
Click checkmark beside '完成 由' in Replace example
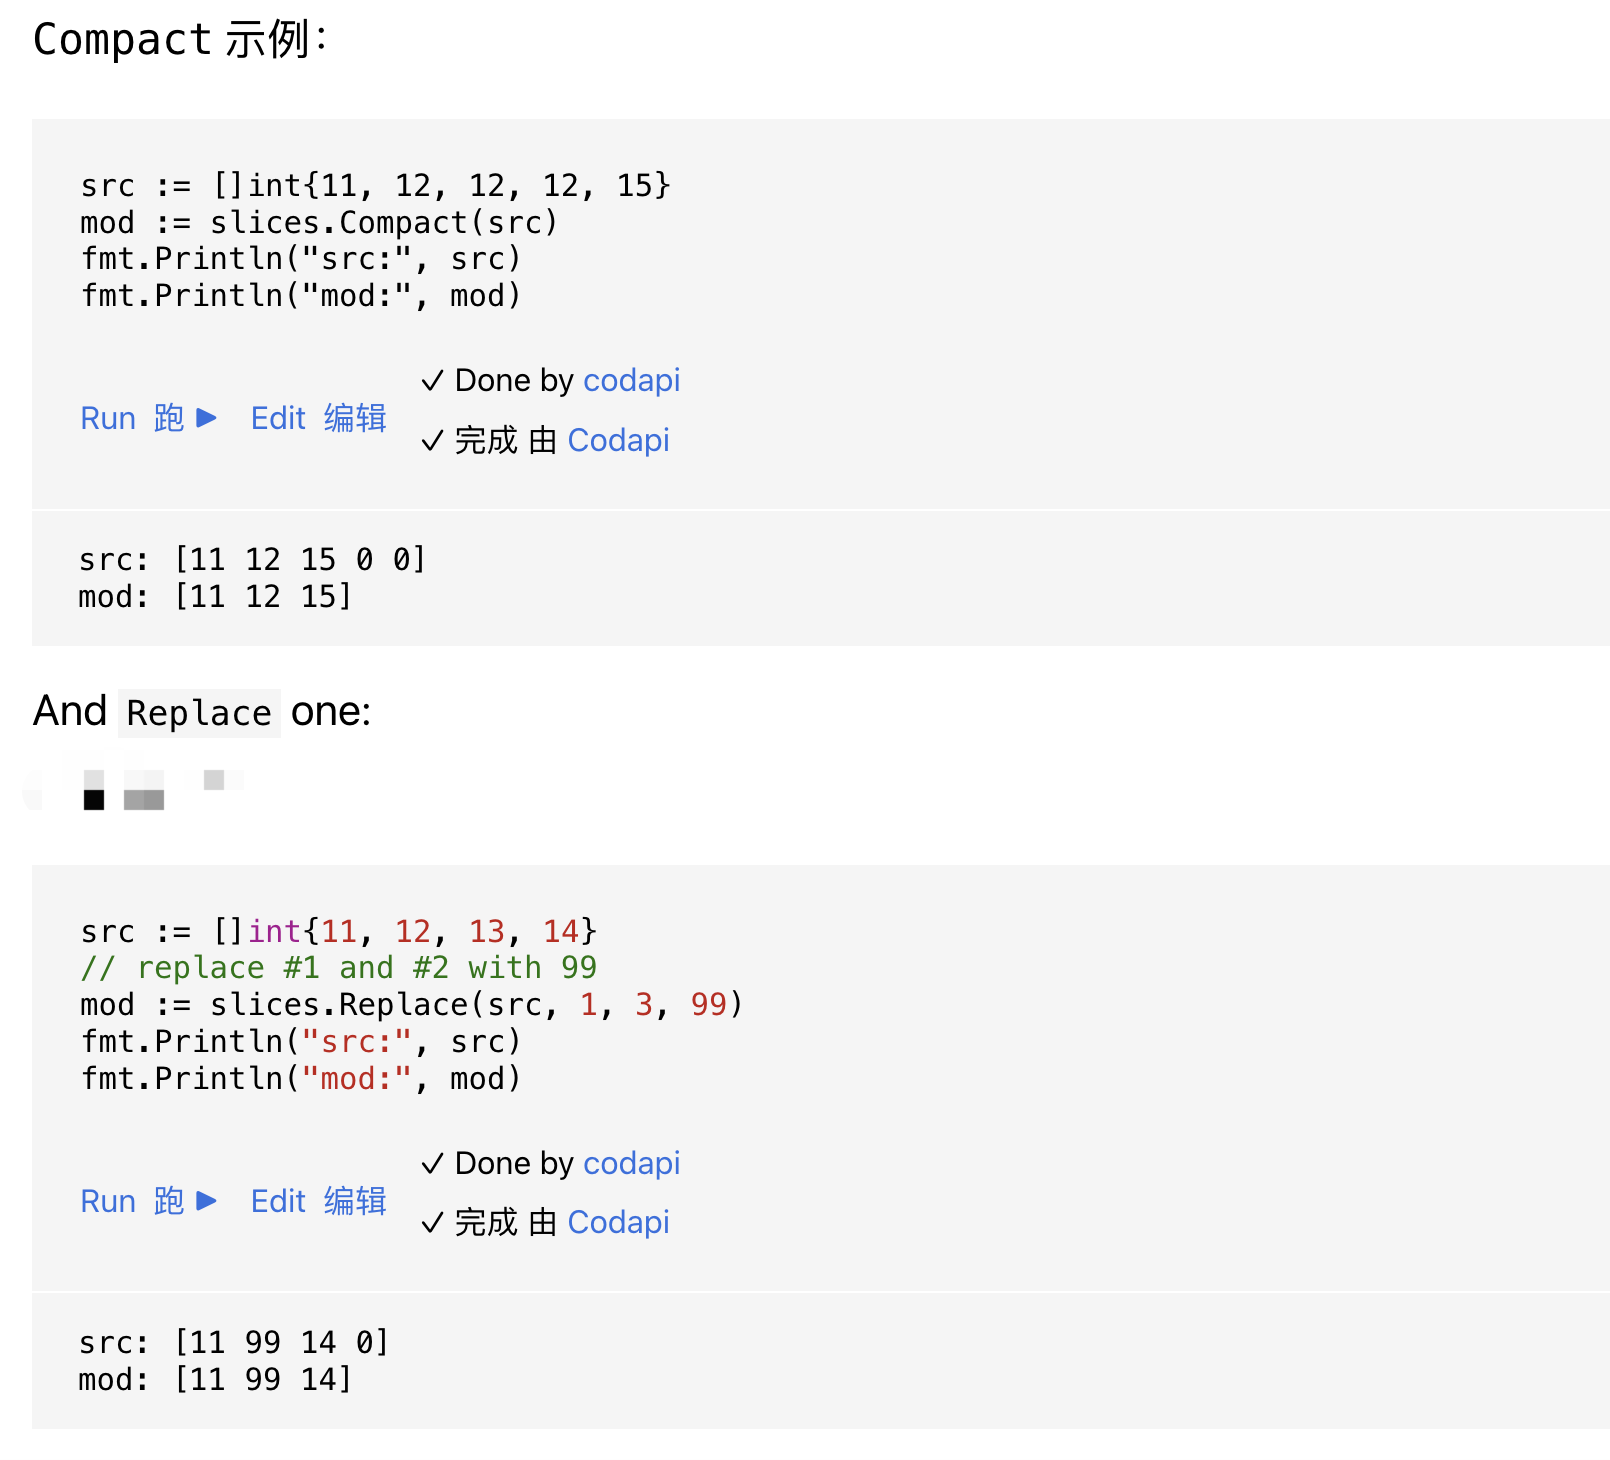point(432,1223)
